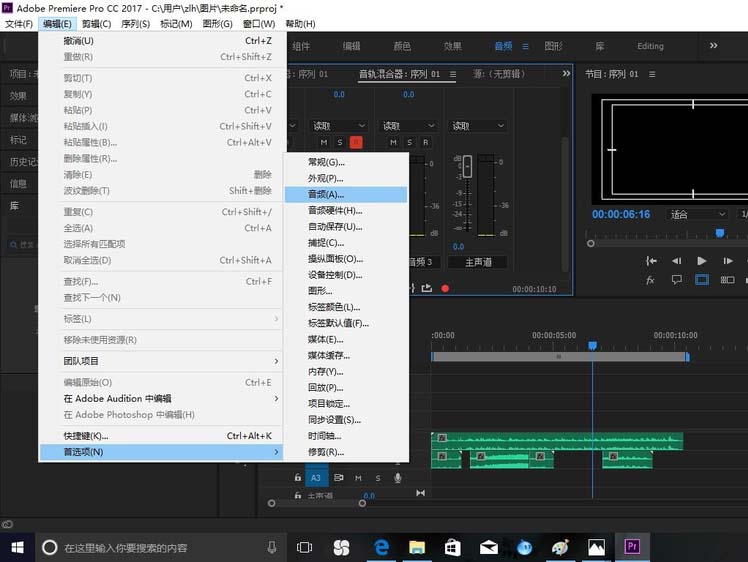Image resolution: width=748 pixels, height=562 pixels.
Task: Mute the audio 3 mixer track
Action: click(394, 142)
